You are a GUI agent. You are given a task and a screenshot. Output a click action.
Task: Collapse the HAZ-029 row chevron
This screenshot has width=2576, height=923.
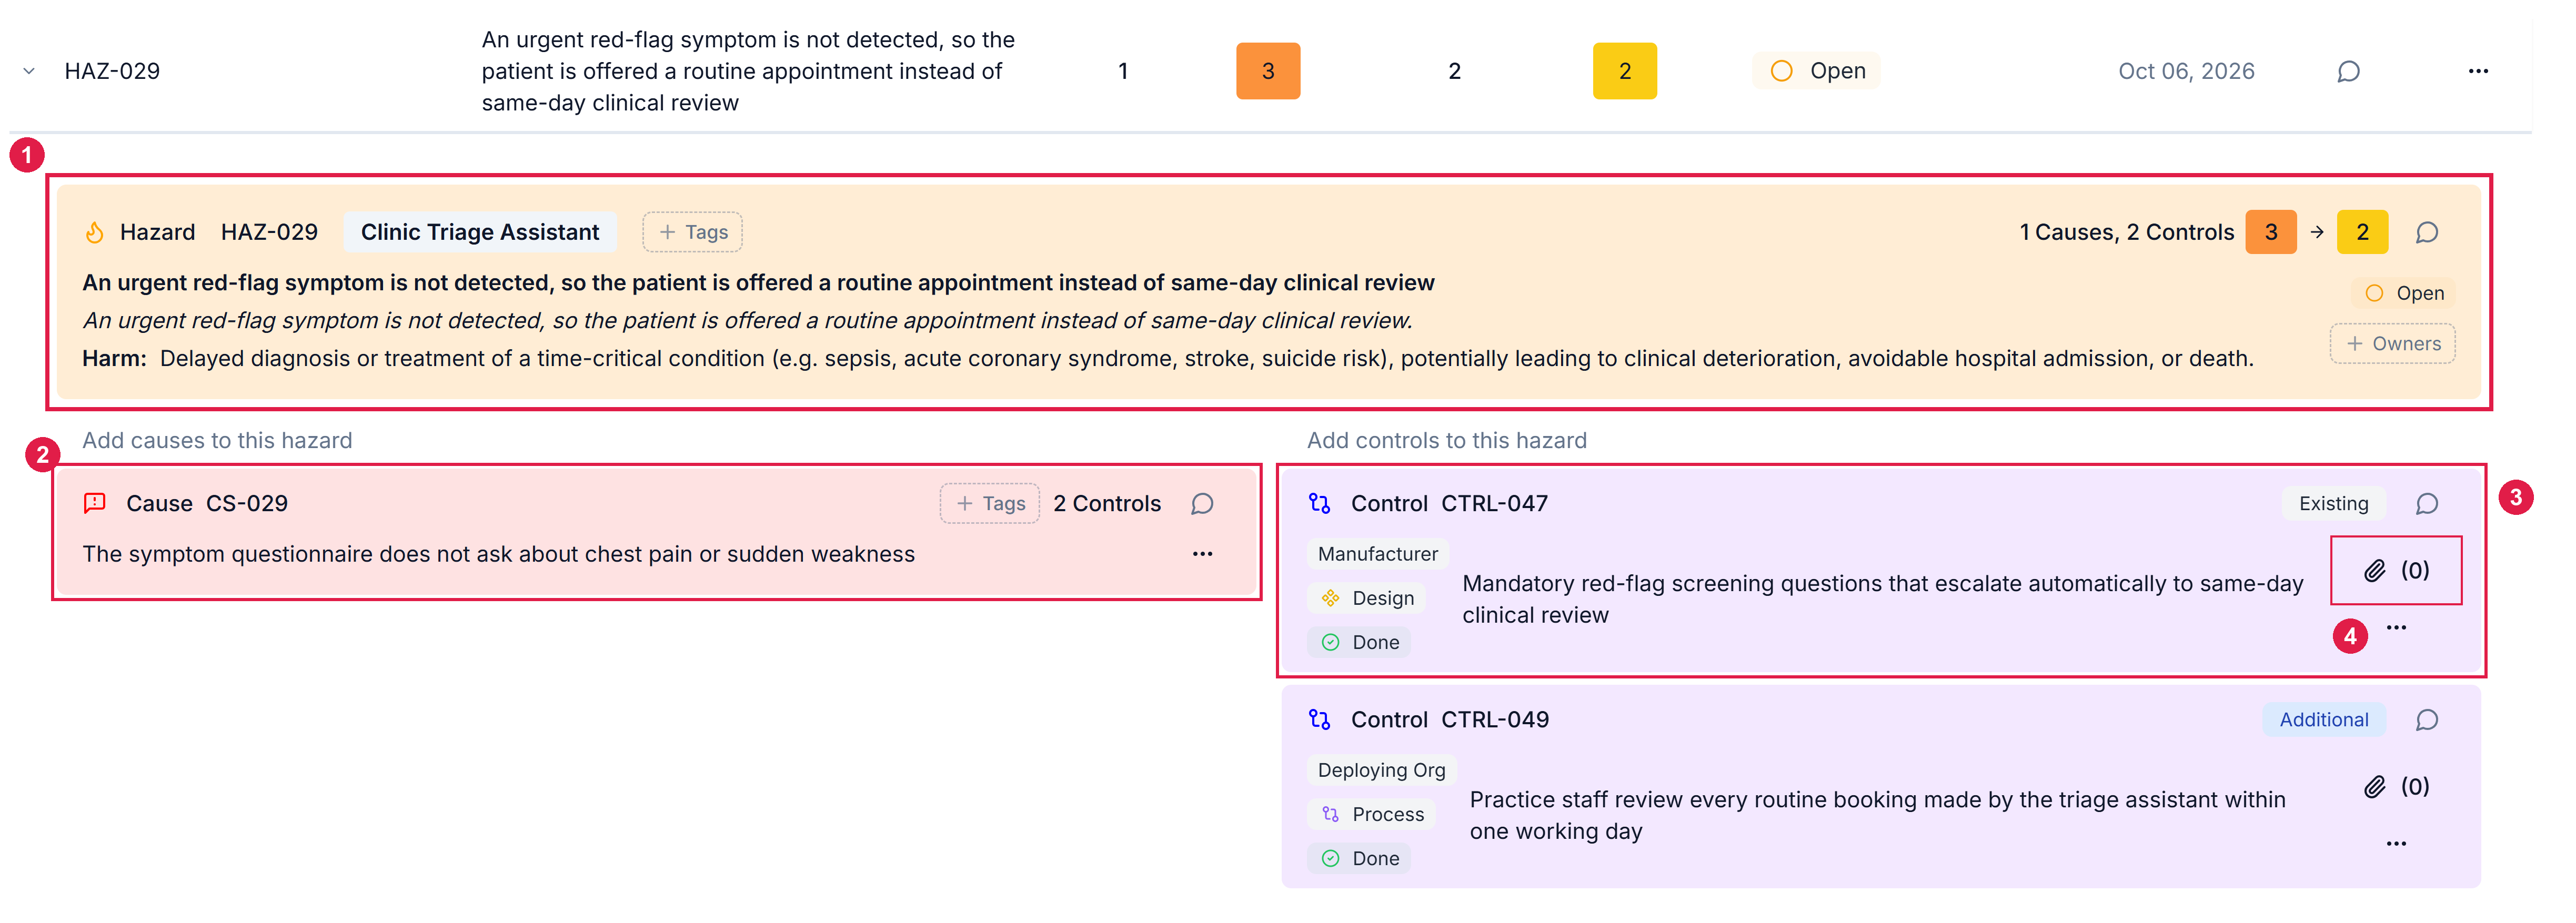[29, 71]
